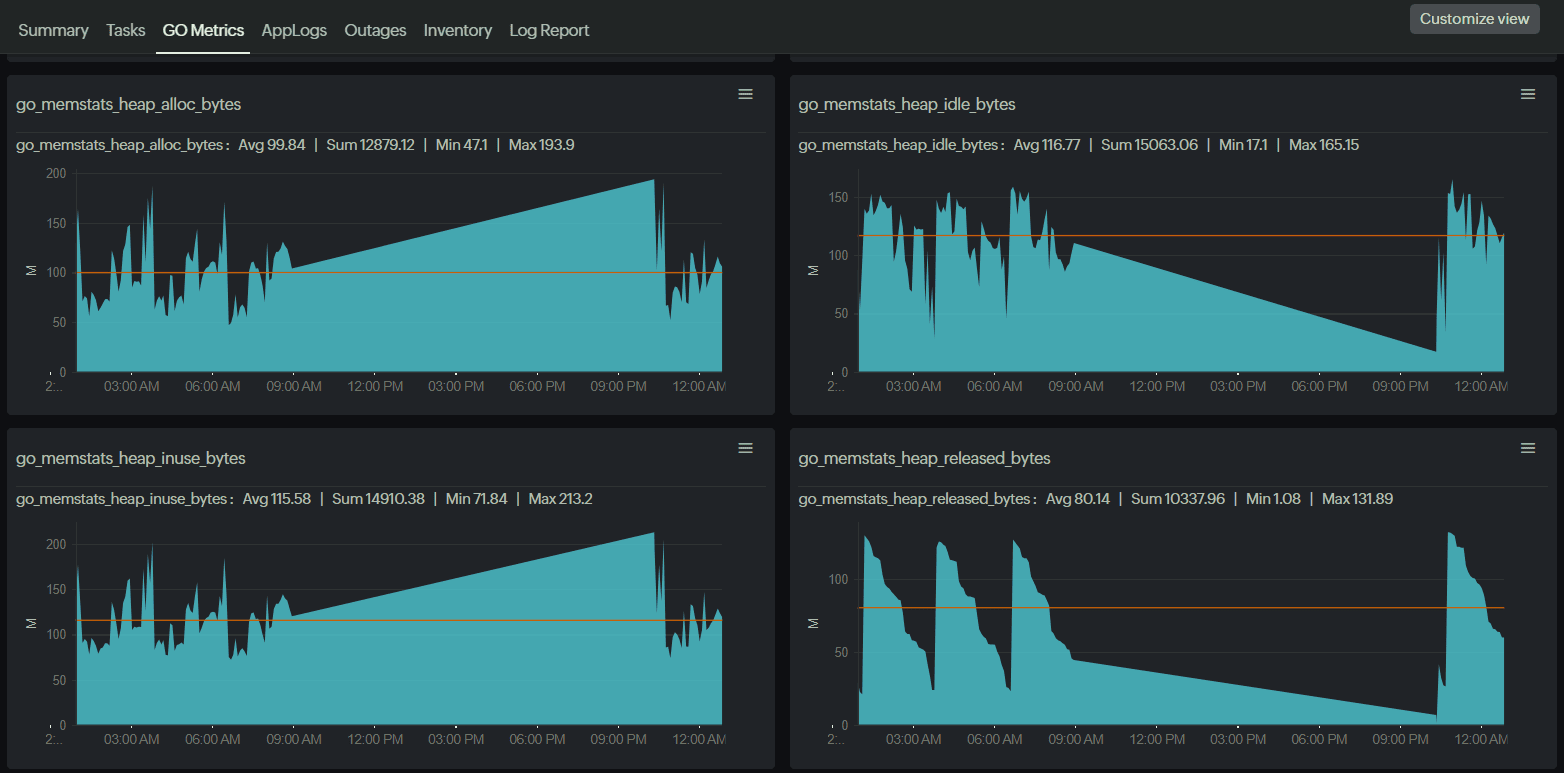Open hamburger menu for heap_released_bytes chart
Viewport: 1564px width, 773px height.
click(1527, 448)
